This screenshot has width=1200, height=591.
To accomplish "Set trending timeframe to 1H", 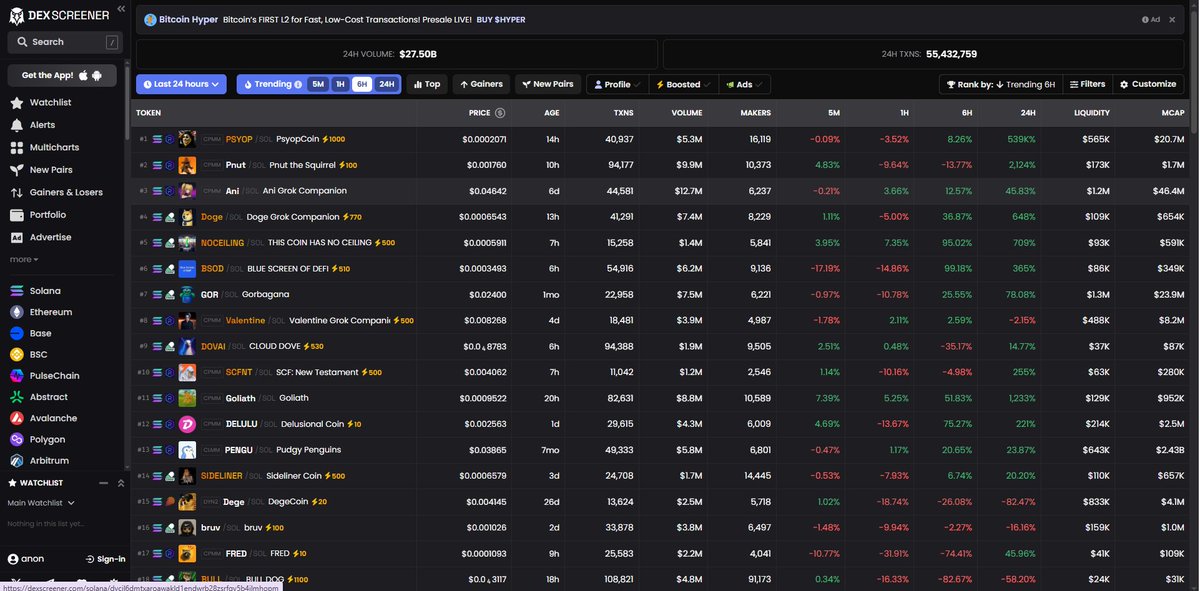I will click(x=340, y=85).
